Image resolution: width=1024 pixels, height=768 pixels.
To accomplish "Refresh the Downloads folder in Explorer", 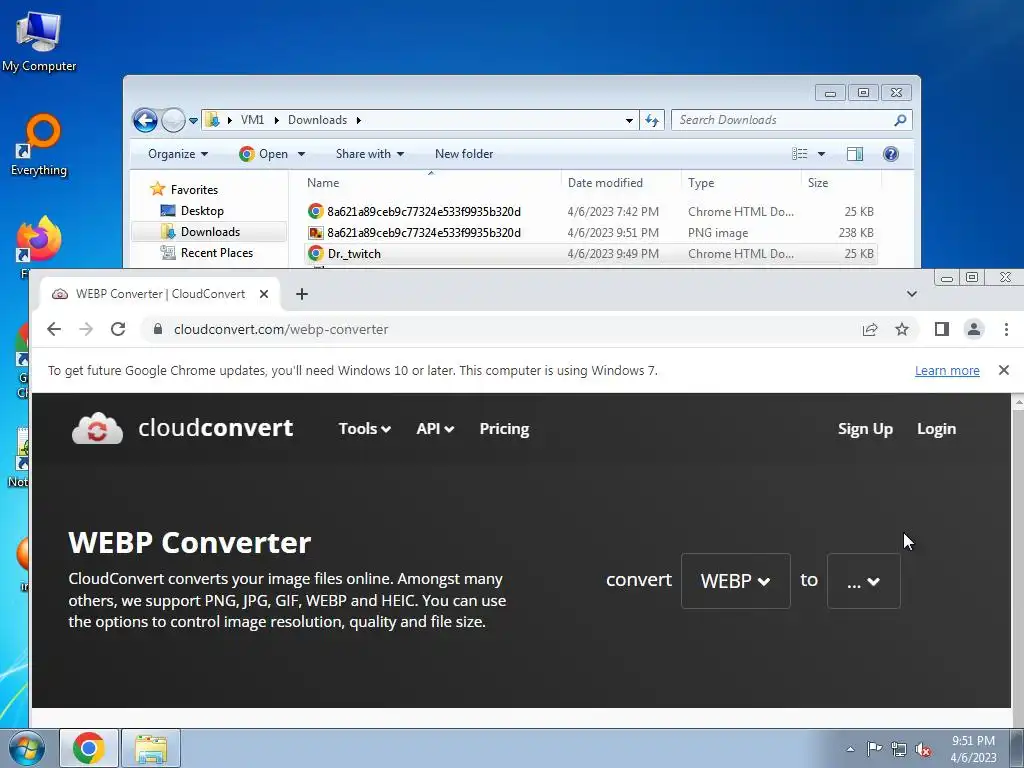I will tap(652, 120).
